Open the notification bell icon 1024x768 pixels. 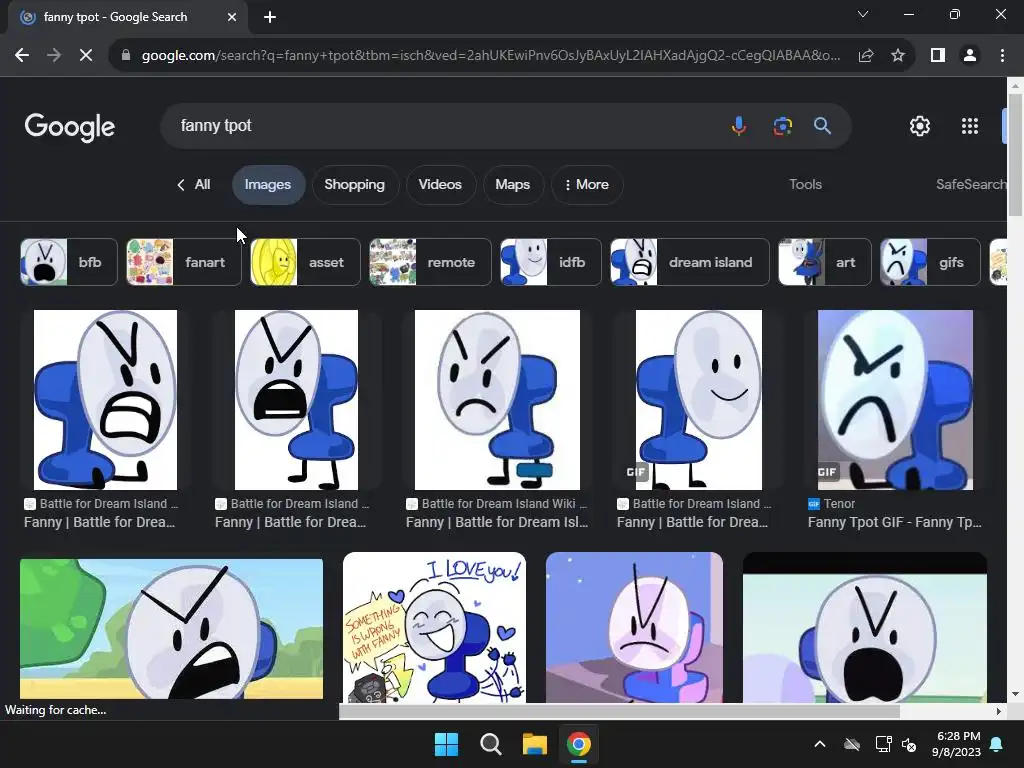tap(997, 744)
